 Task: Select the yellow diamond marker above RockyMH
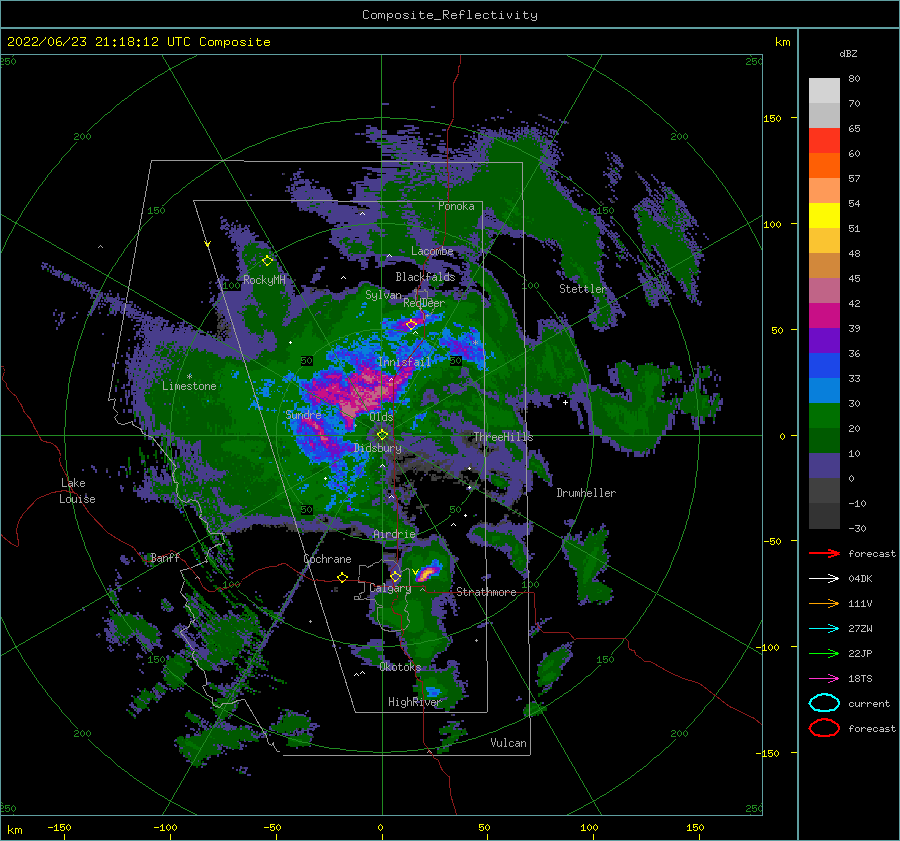point(267,261)
